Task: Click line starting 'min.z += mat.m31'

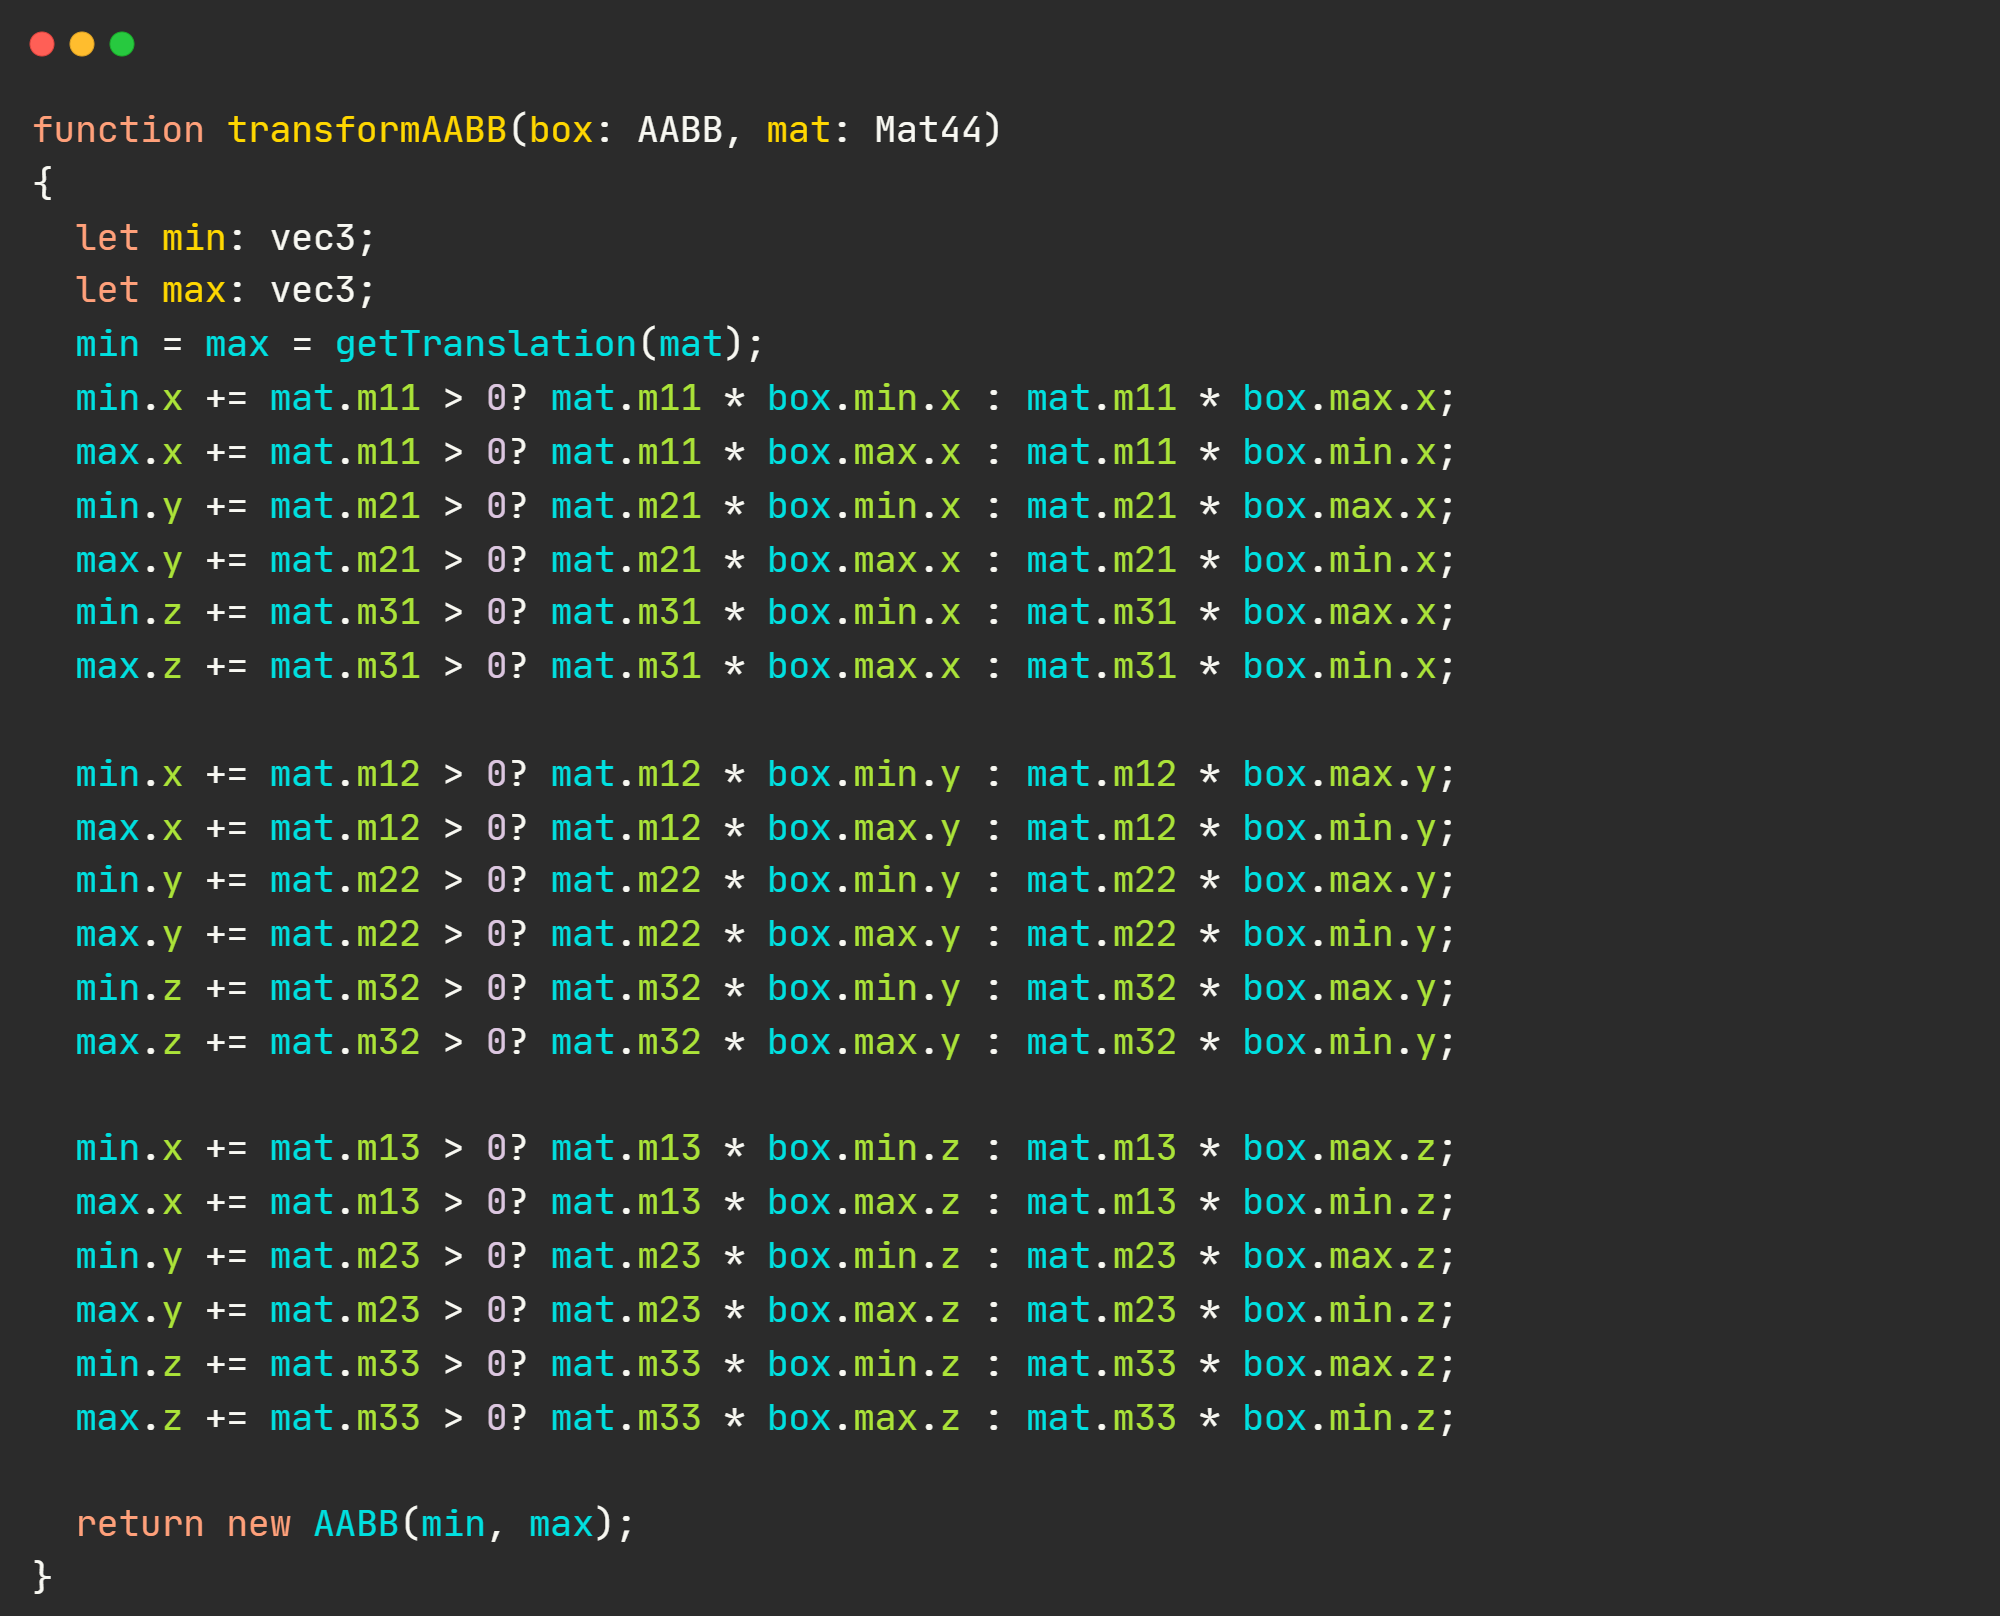Action: 766,612
